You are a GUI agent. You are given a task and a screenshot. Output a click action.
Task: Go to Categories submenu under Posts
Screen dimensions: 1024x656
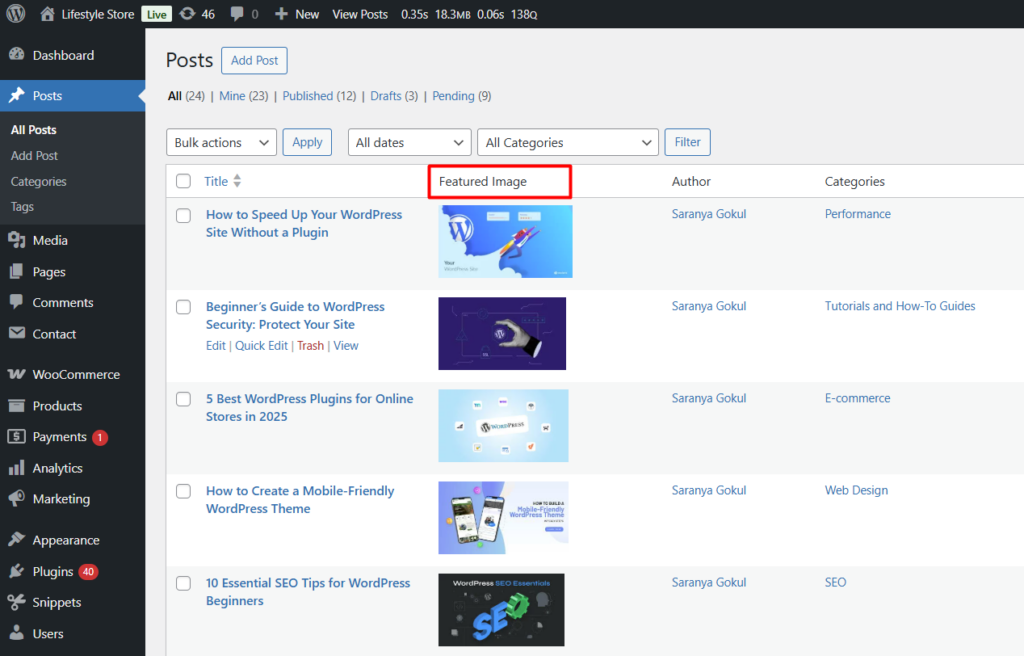(x=39, y=181)
